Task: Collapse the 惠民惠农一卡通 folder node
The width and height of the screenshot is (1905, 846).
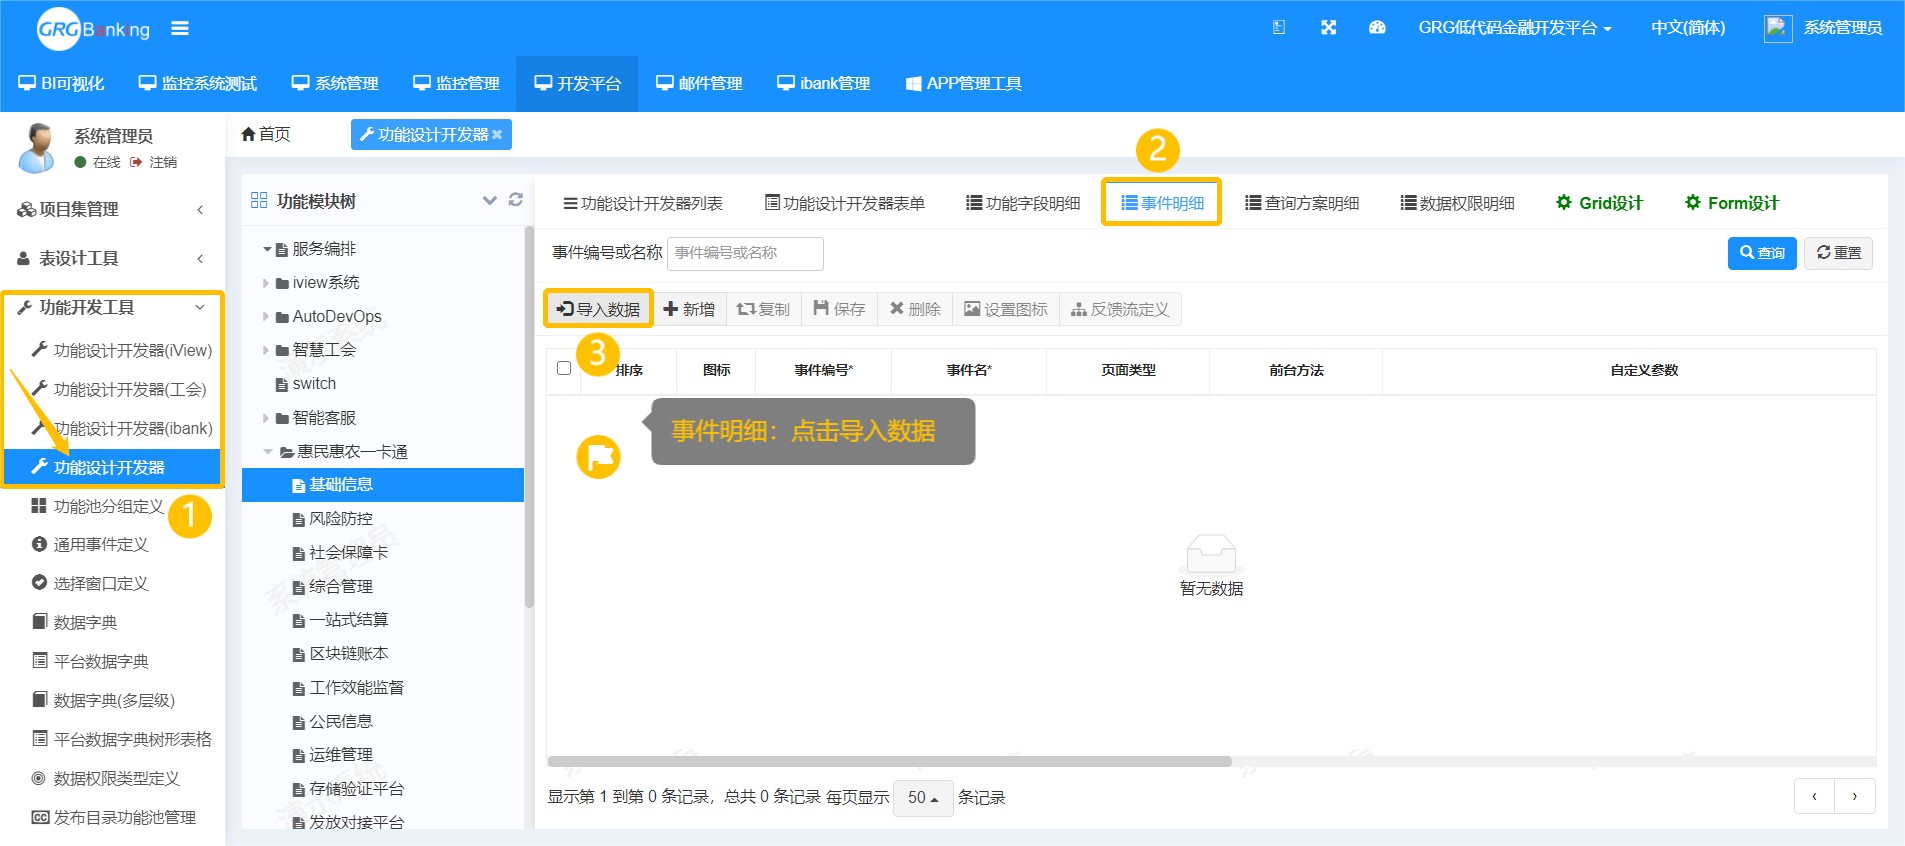Action: [268, 452]
